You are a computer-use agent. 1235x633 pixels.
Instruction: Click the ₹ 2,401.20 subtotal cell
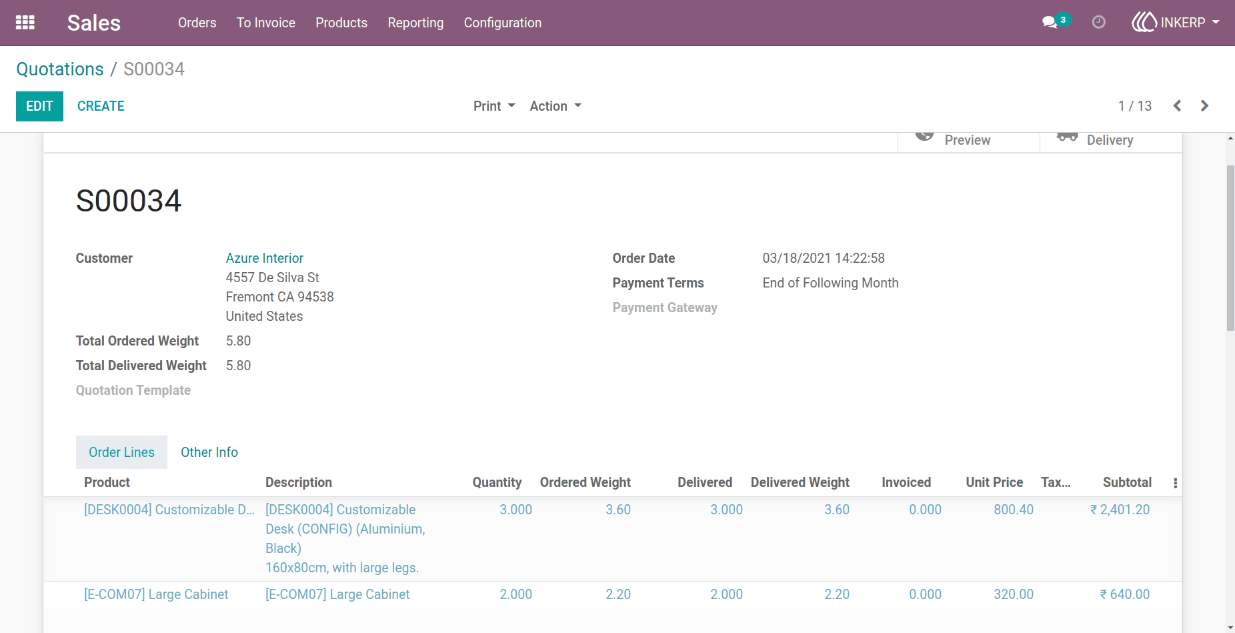pyautogui.click(x=1120, y=509)
